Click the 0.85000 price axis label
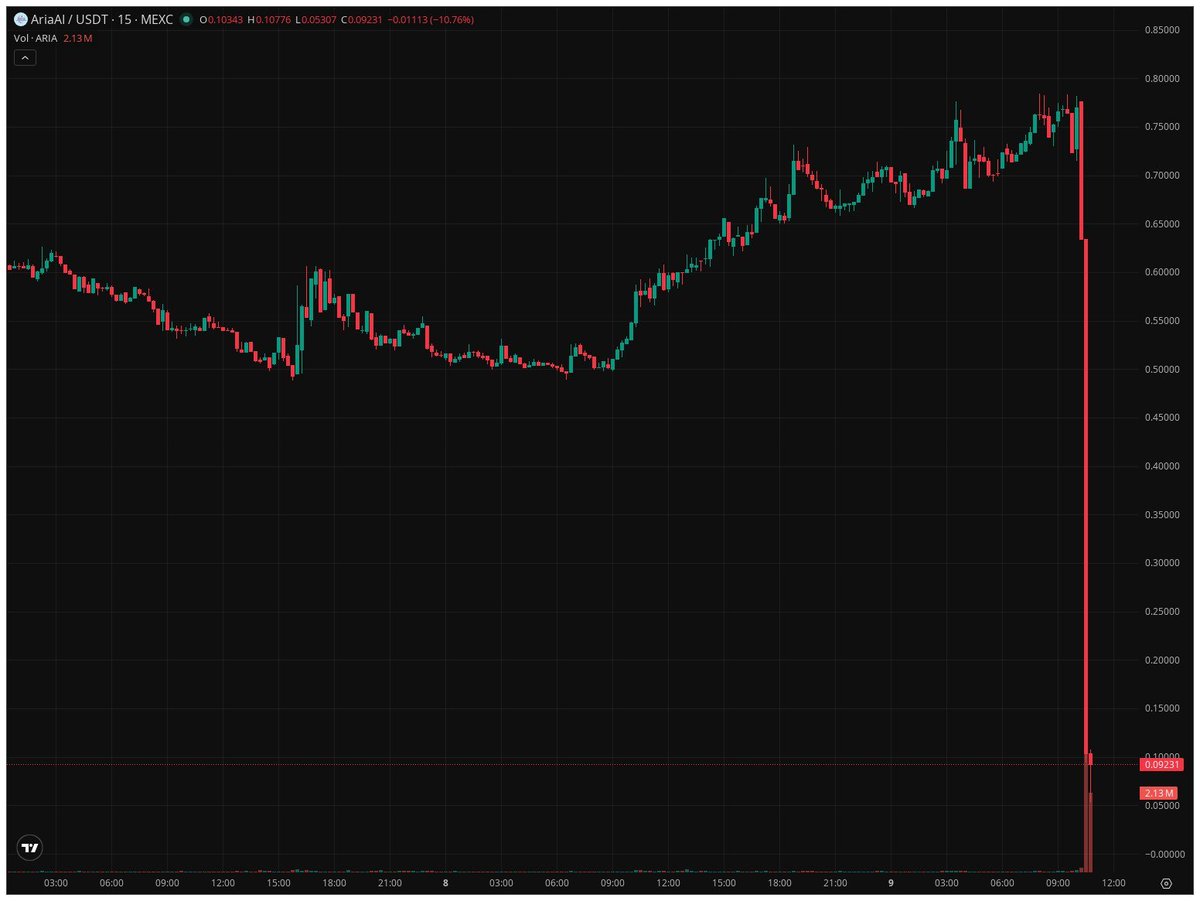Screen dimensions: 1200x901 tap(1162, 30)
